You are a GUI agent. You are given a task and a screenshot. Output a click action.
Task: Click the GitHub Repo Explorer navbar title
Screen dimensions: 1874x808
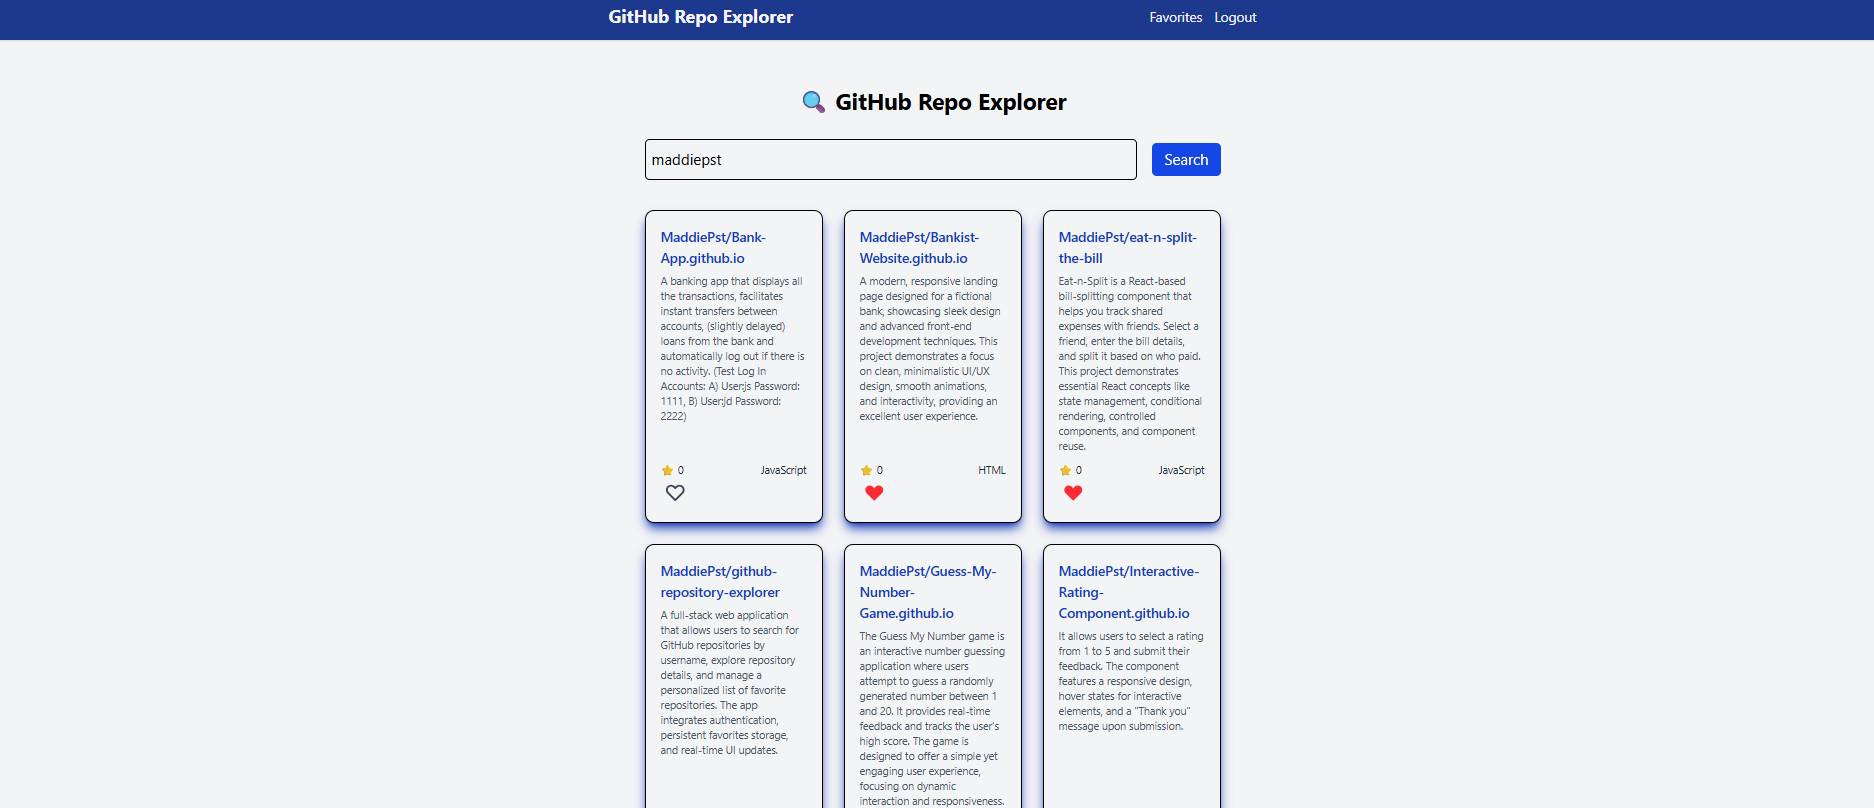[x=700, y=17]
